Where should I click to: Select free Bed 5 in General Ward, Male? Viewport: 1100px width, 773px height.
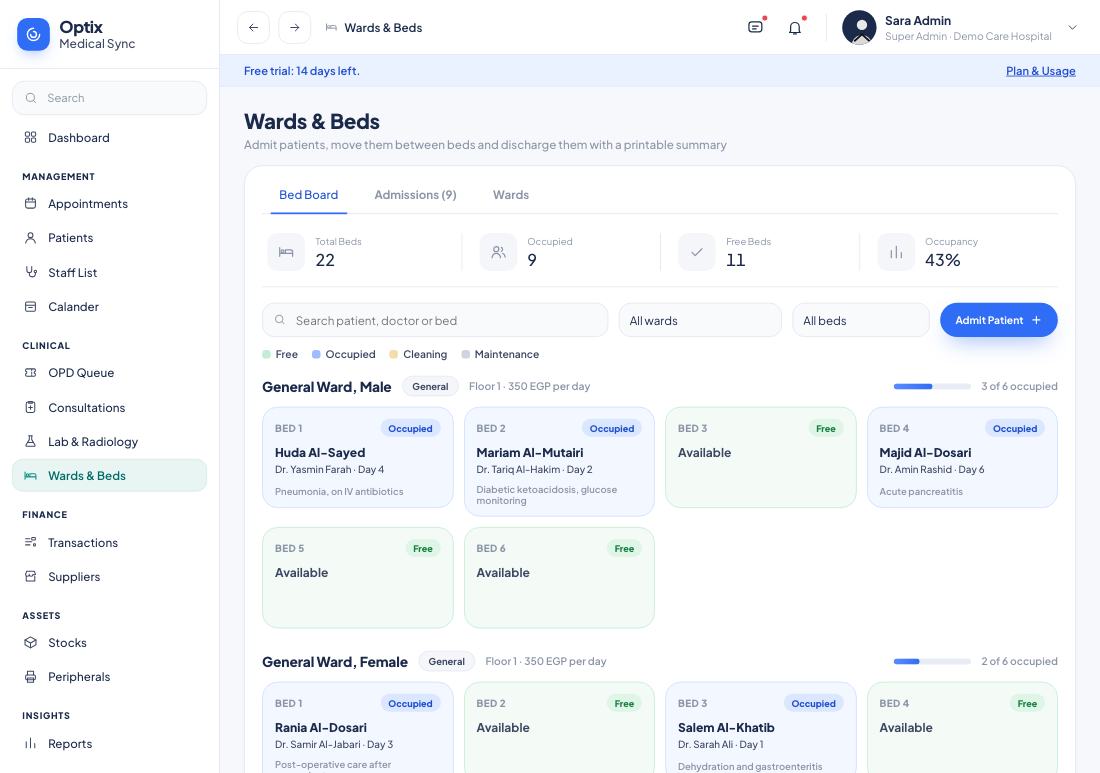pos(358,577)
